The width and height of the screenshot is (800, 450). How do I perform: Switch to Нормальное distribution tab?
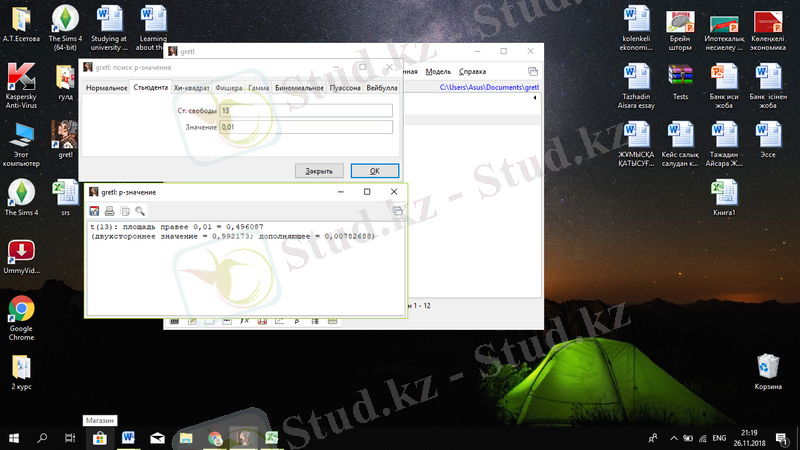pyautogui.click(x=106, y=88)
